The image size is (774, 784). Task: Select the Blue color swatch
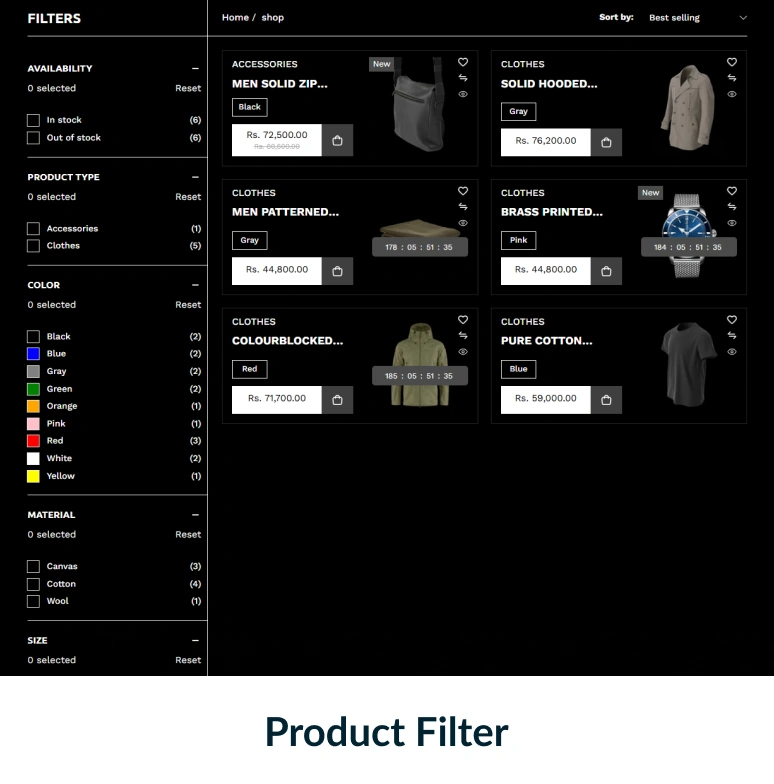(x=34, y=354)
